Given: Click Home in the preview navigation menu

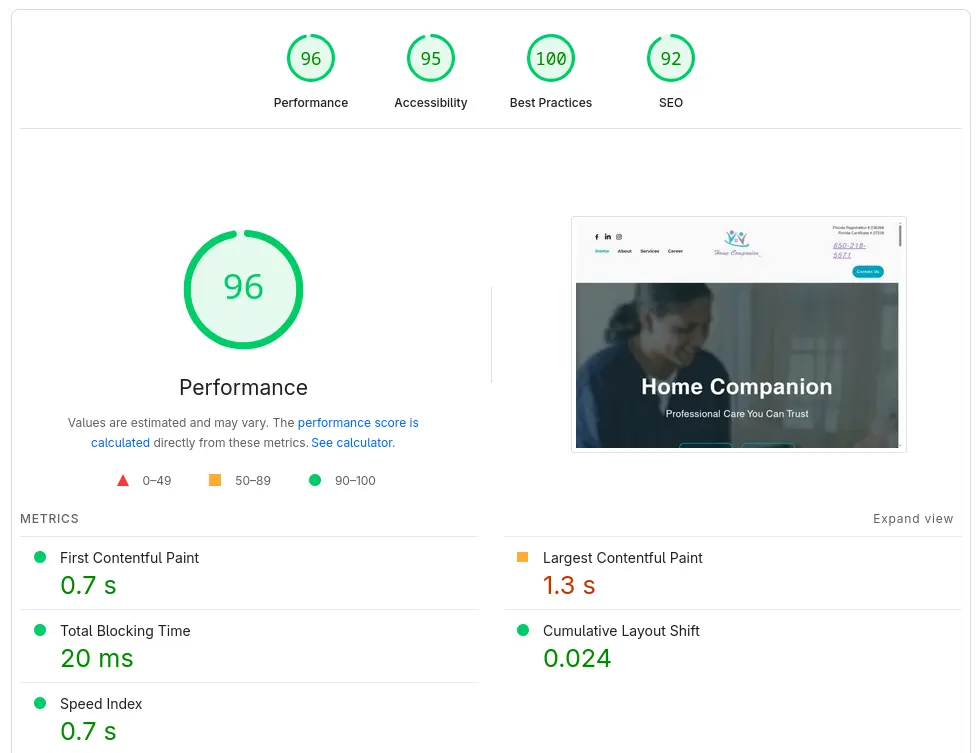Looking at the screenshot, I should [602, 251].
